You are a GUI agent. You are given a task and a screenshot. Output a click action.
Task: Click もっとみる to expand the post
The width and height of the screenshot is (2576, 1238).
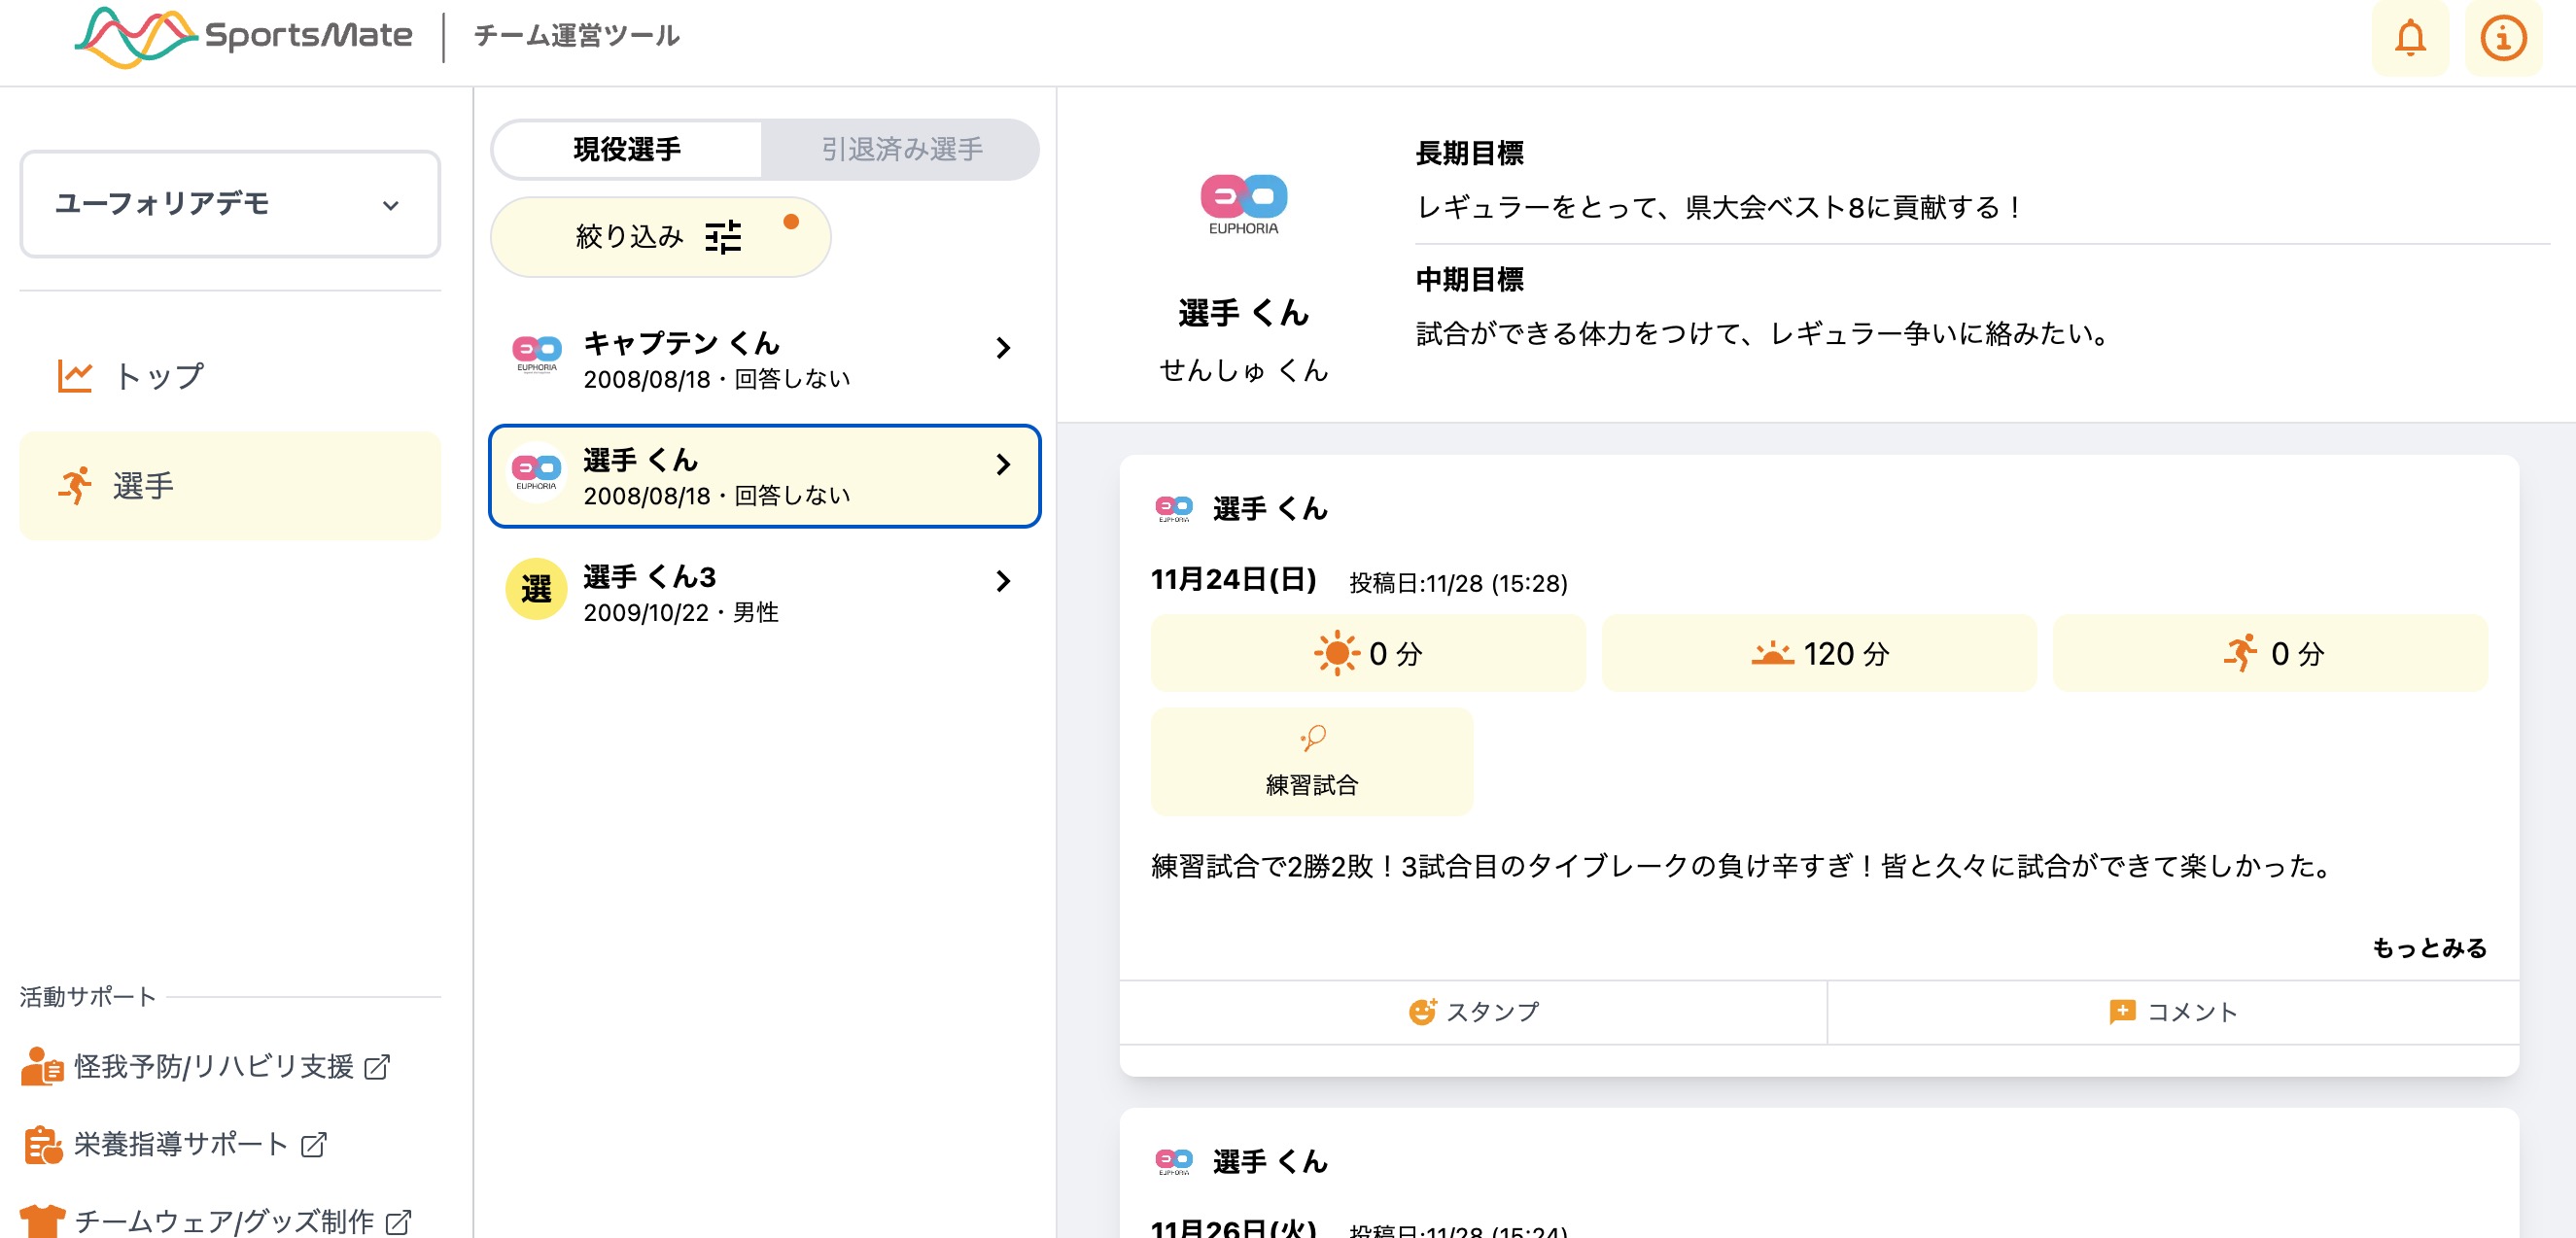click(x=2429, y=947)
